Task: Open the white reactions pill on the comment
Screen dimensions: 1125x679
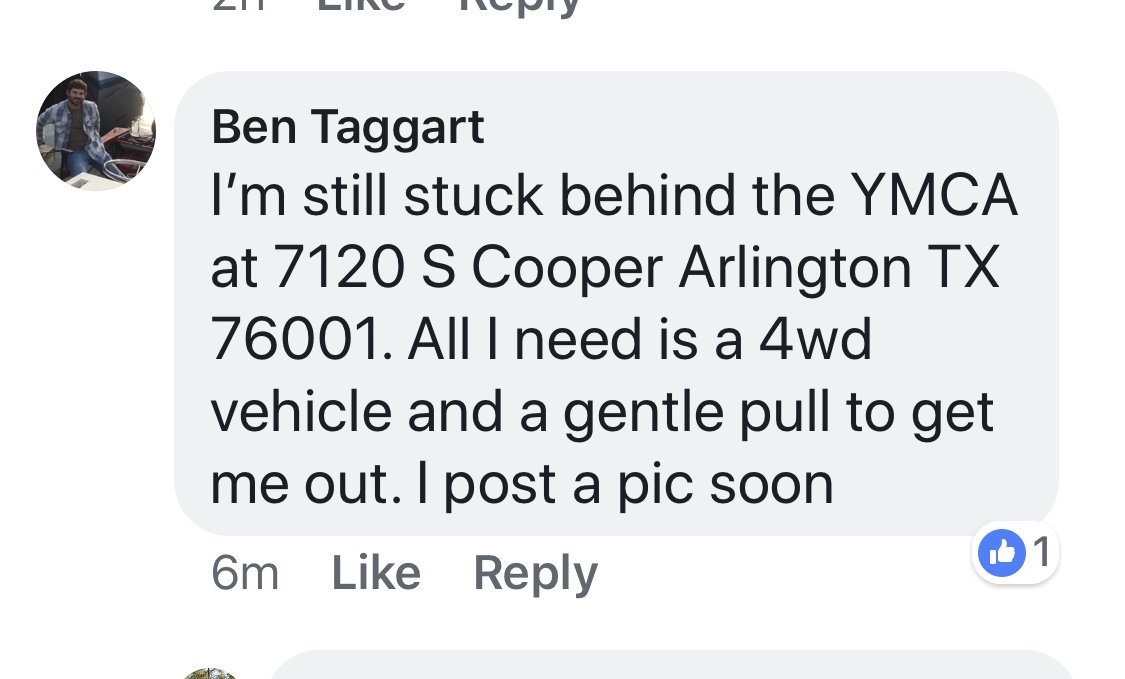Action: [x=1015, y=553]
